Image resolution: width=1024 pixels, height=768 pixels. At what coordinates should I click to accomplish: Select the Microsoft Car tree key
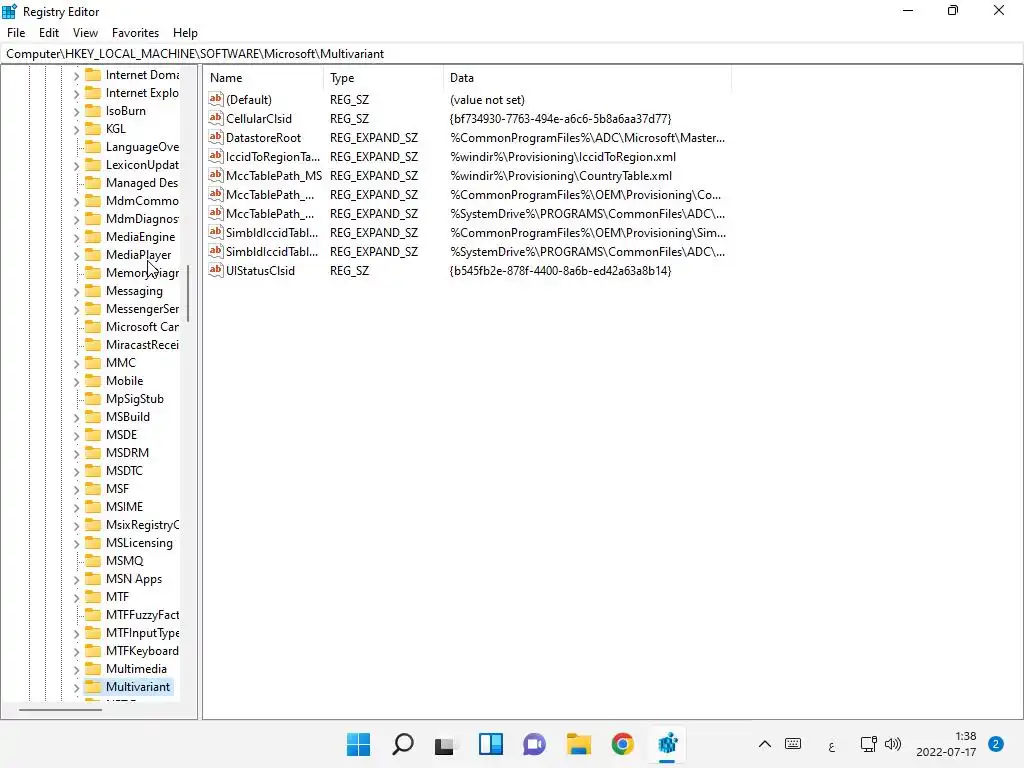(x=142, y=327)
